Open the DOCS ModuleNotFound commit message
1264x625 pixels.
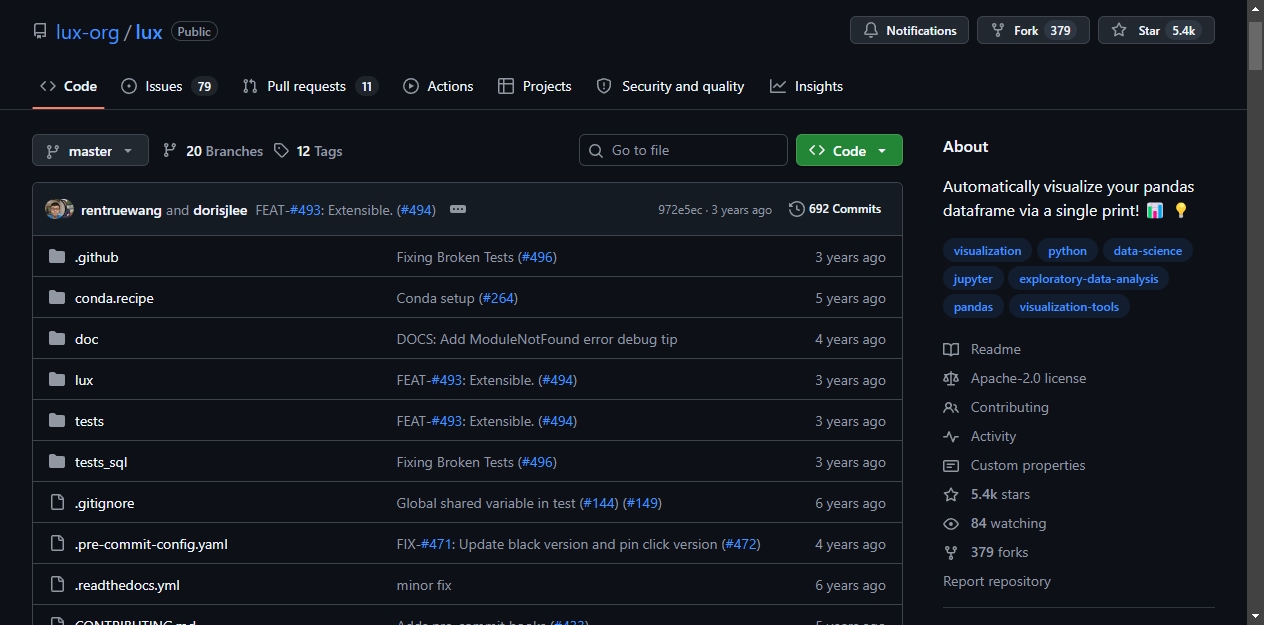pyautogui.click(x=537, y=339)
